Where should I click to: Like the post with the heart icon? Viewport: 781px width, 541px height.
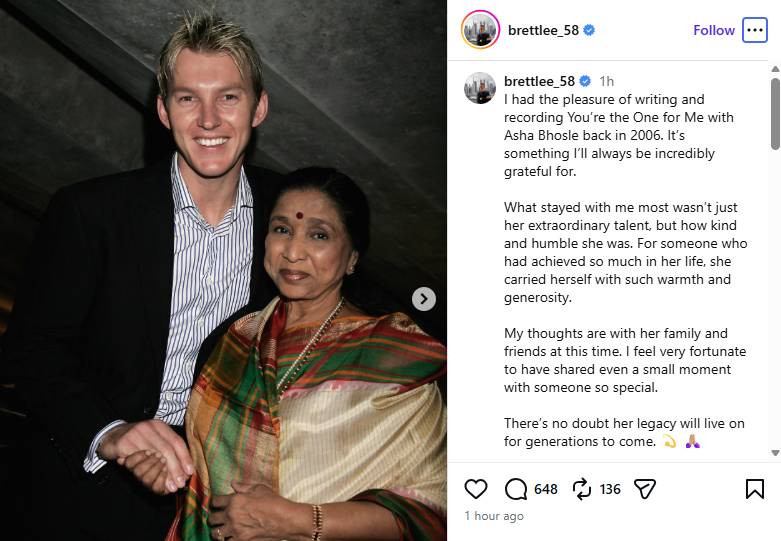pyautogui.click(x=476, y=489)
